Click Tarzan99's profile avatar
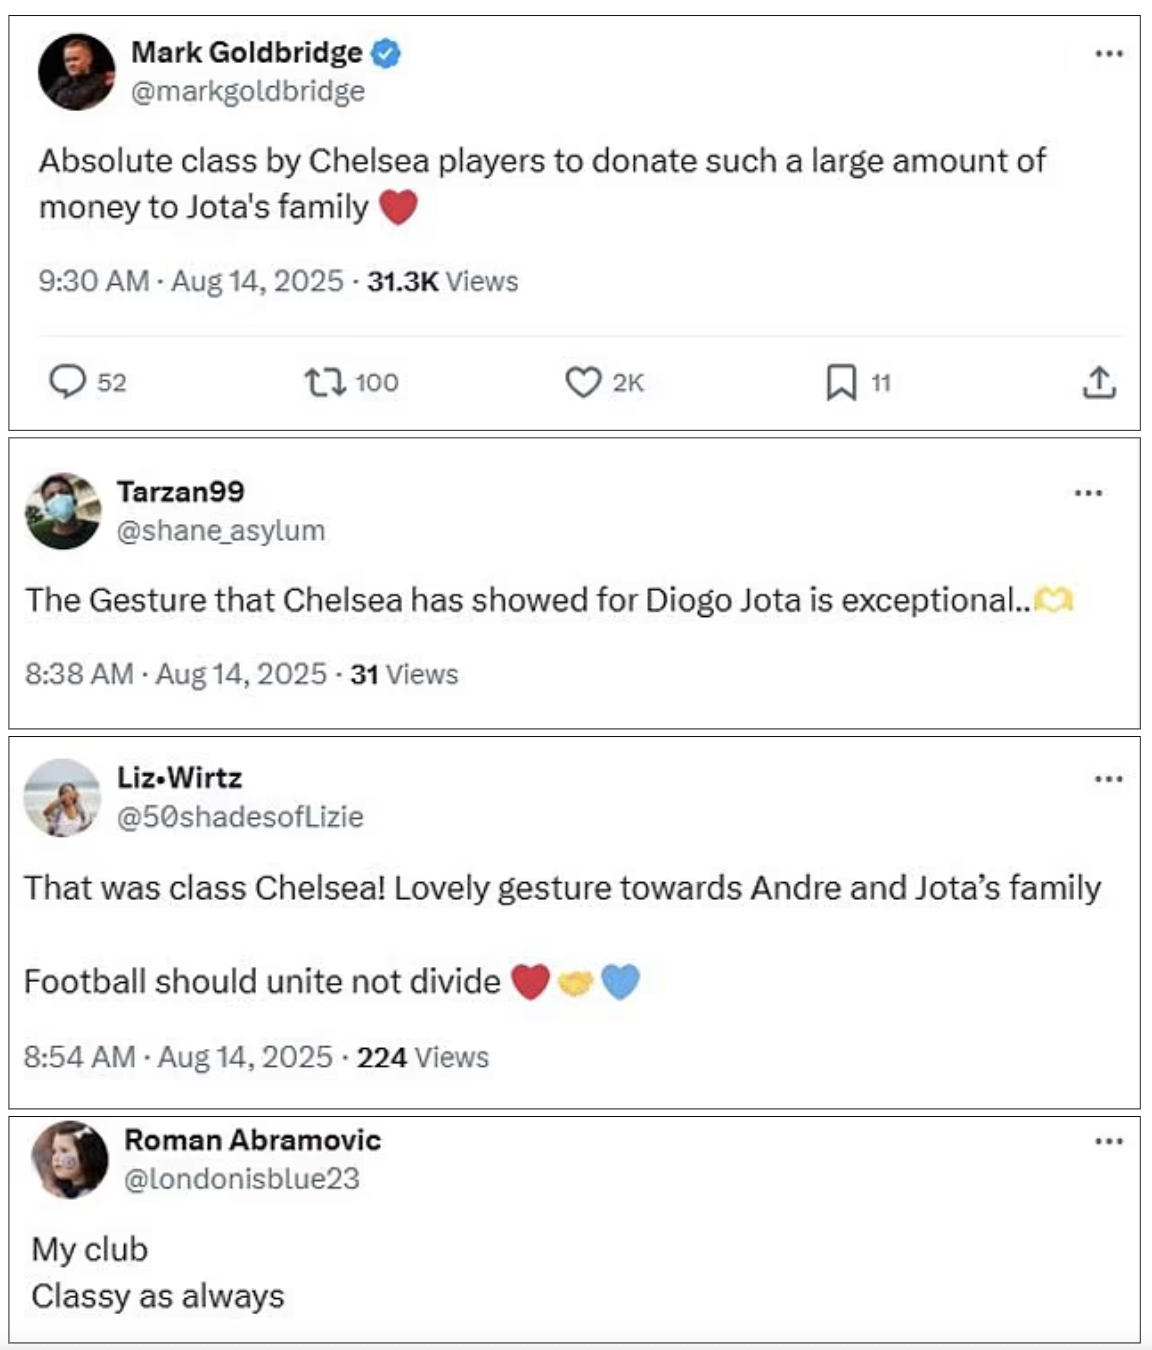This screenshot has height=1350, width=1152. click(x=63, y=511)
